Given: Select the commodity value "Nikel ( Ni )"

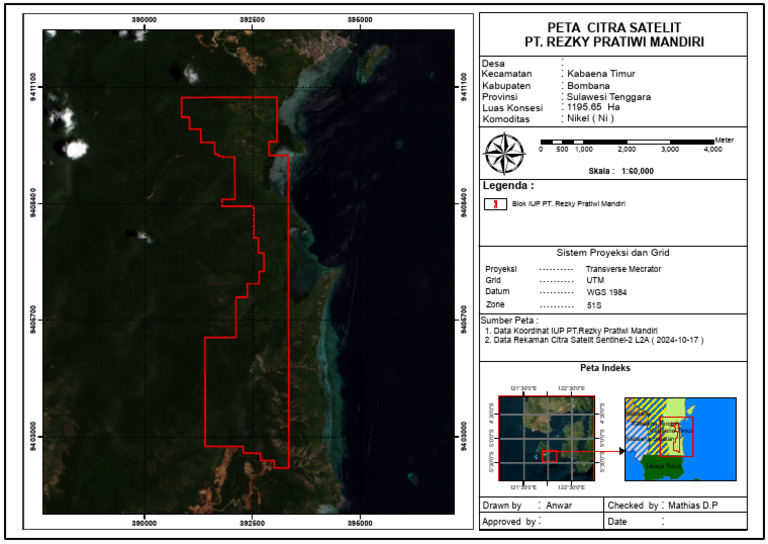Looking at the screenshot, I should [x=590, y=118].
